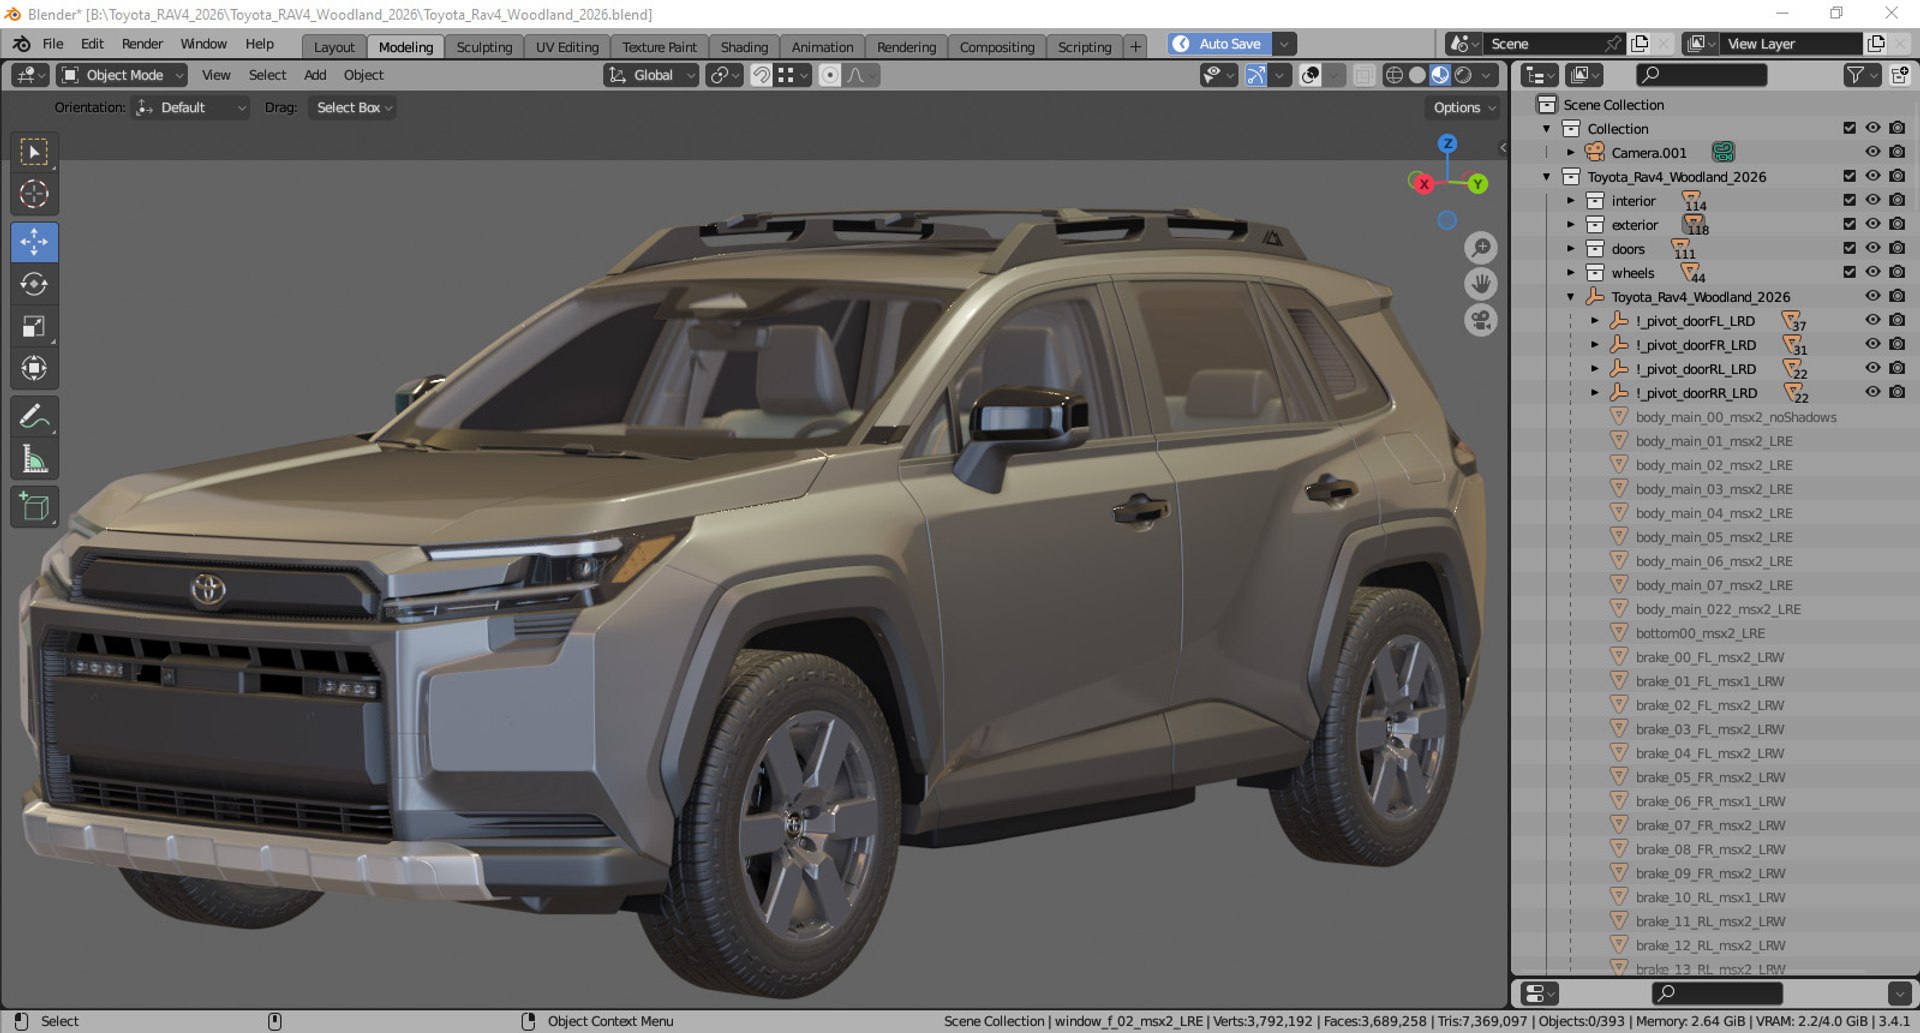This screenshot has height=1033, width=1920.
Task: Hide the exterior collection with eye icon
Action: [1873, 224]
